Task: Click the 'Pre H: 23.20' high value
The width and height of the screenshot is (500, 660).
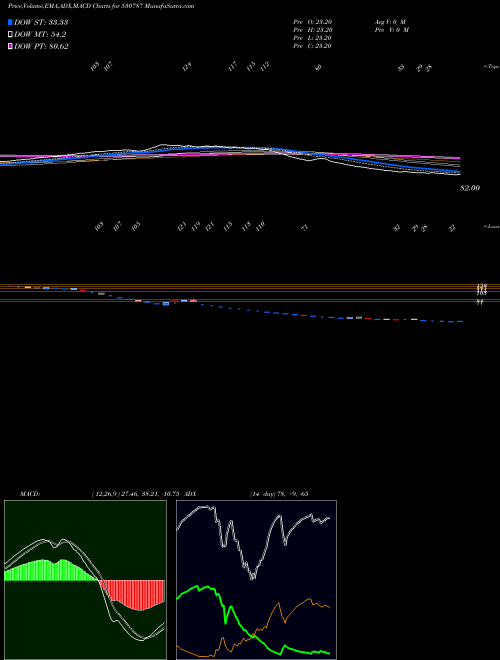Action: 312,30
